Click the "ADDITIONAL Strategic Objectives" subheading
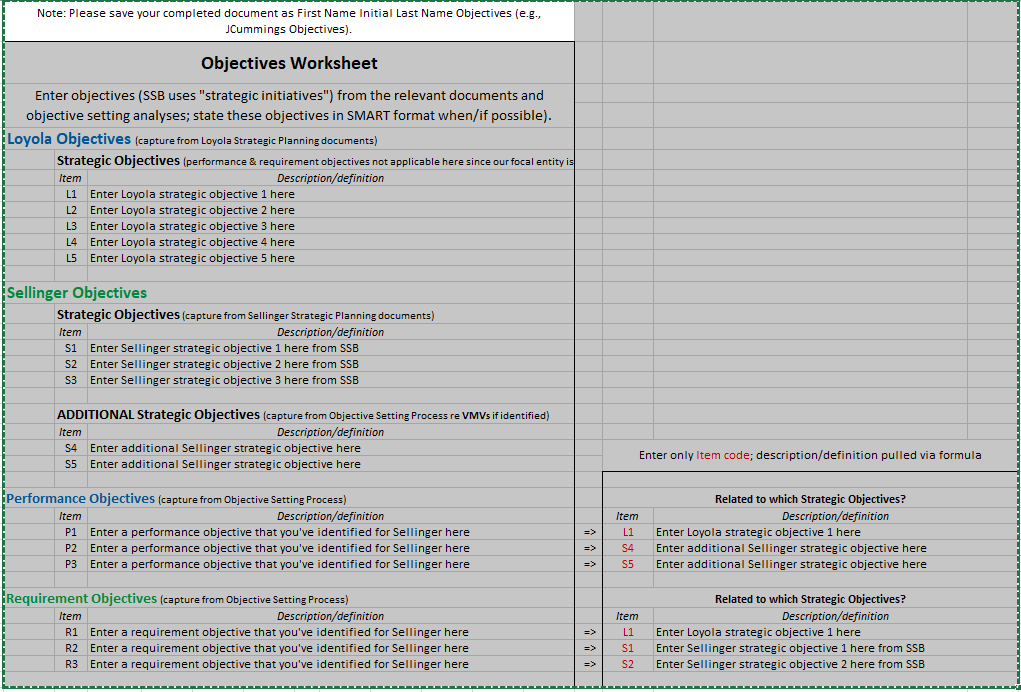The height and width of the screenshot is (692, 1021). point(158,415)
